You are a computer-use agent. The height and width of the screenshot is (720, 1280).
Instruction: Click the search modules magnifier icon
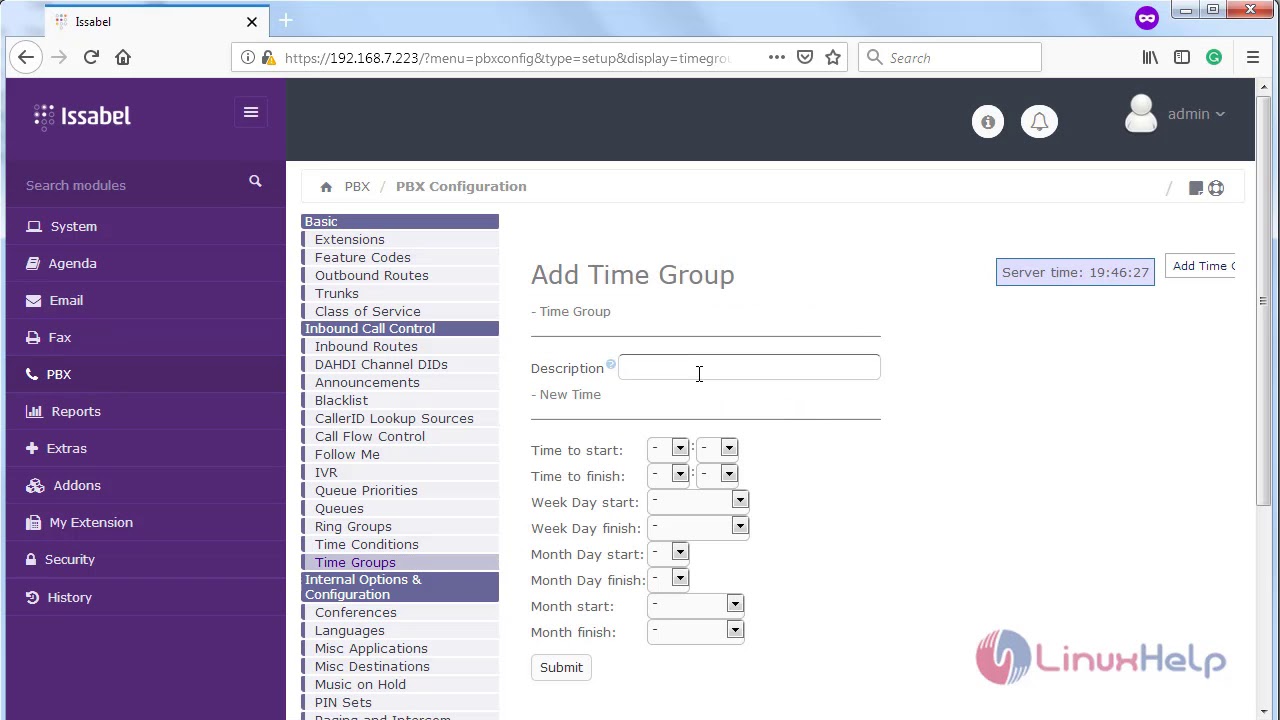coord(255,181)
